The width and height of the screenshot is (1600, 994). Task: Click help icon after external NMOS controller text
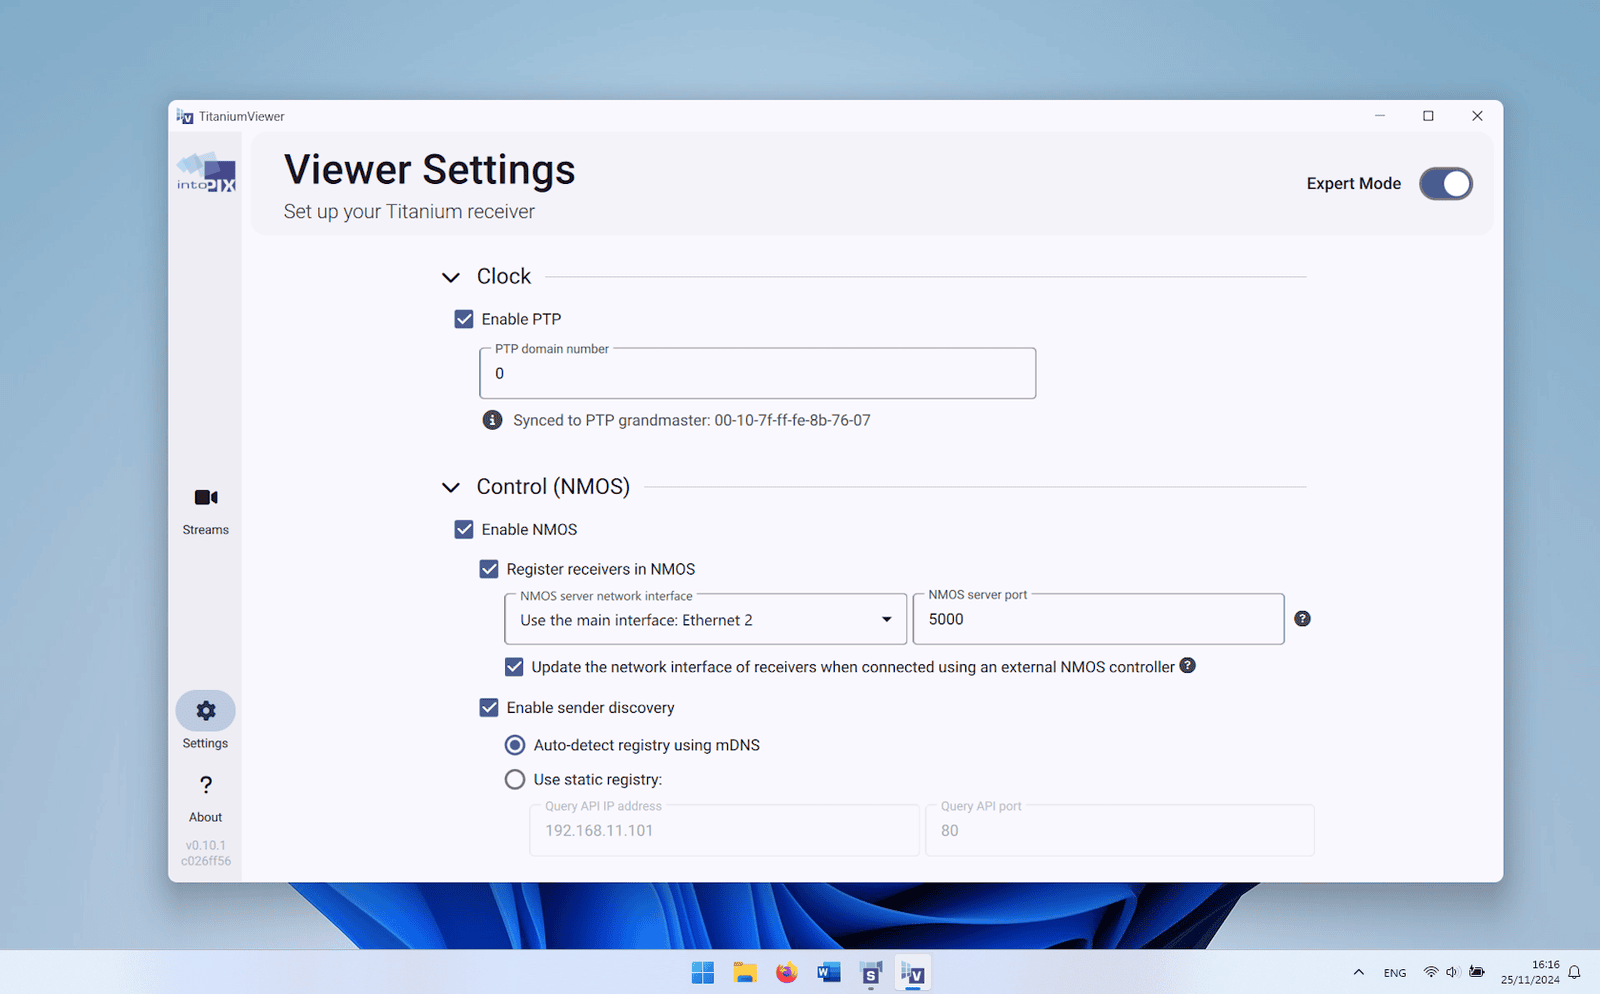point(1188,666)
